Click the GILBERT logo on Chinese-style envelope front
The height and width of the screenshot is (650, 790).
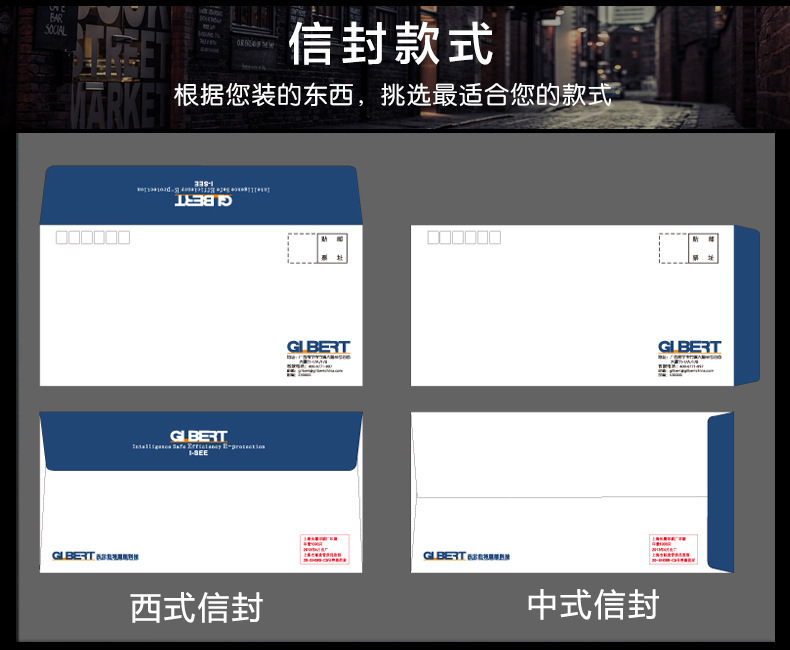click(x=690, y=347)
